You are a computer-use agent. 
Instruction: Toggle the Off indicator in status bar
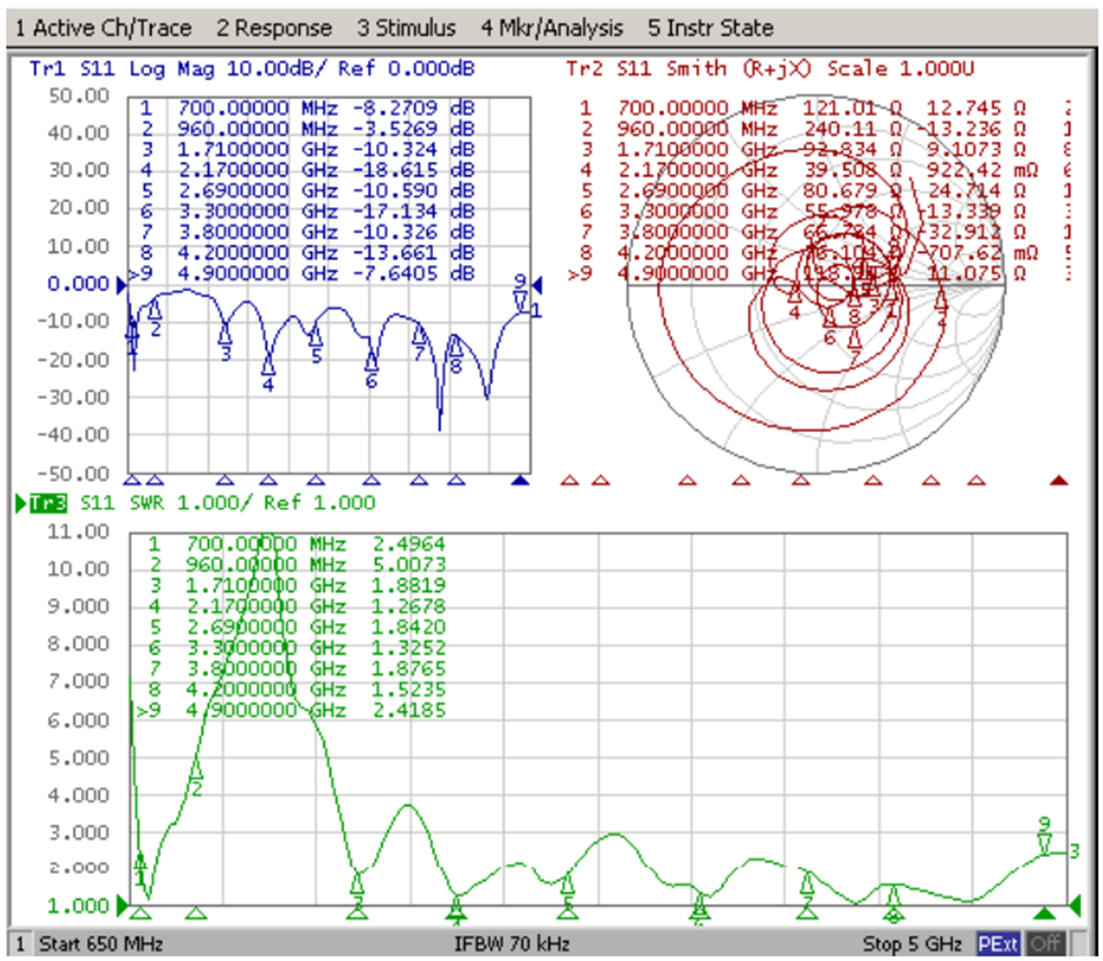coord(1044,943)
